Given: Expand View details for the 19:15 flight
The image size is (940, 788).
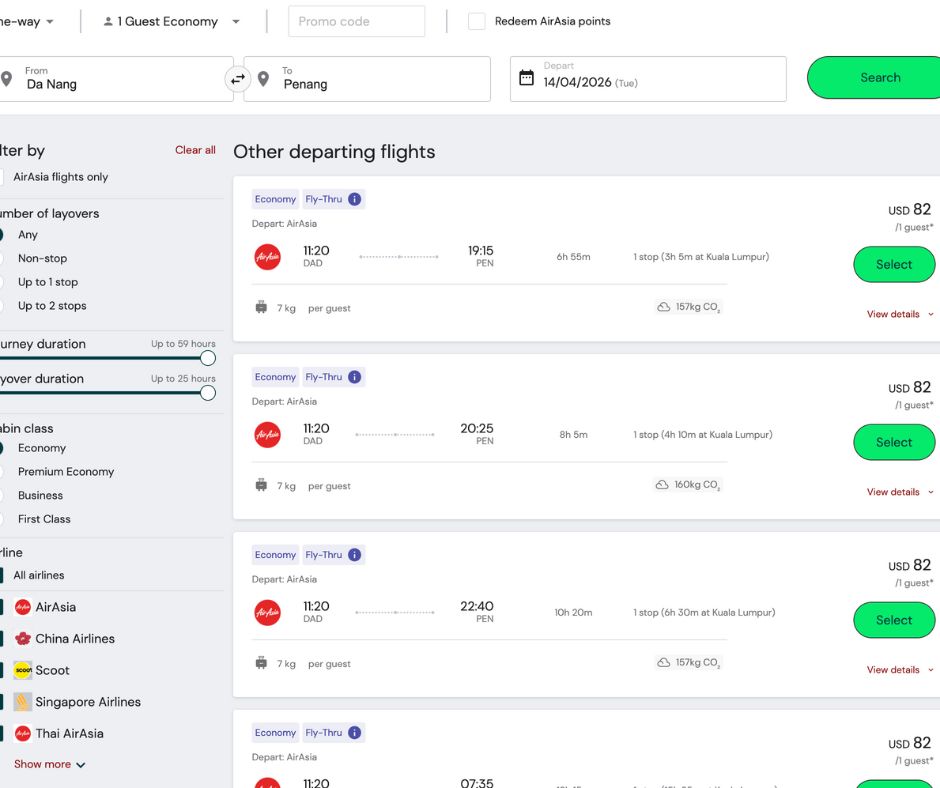Looking at the screenshot, I should tap(900, 314).
